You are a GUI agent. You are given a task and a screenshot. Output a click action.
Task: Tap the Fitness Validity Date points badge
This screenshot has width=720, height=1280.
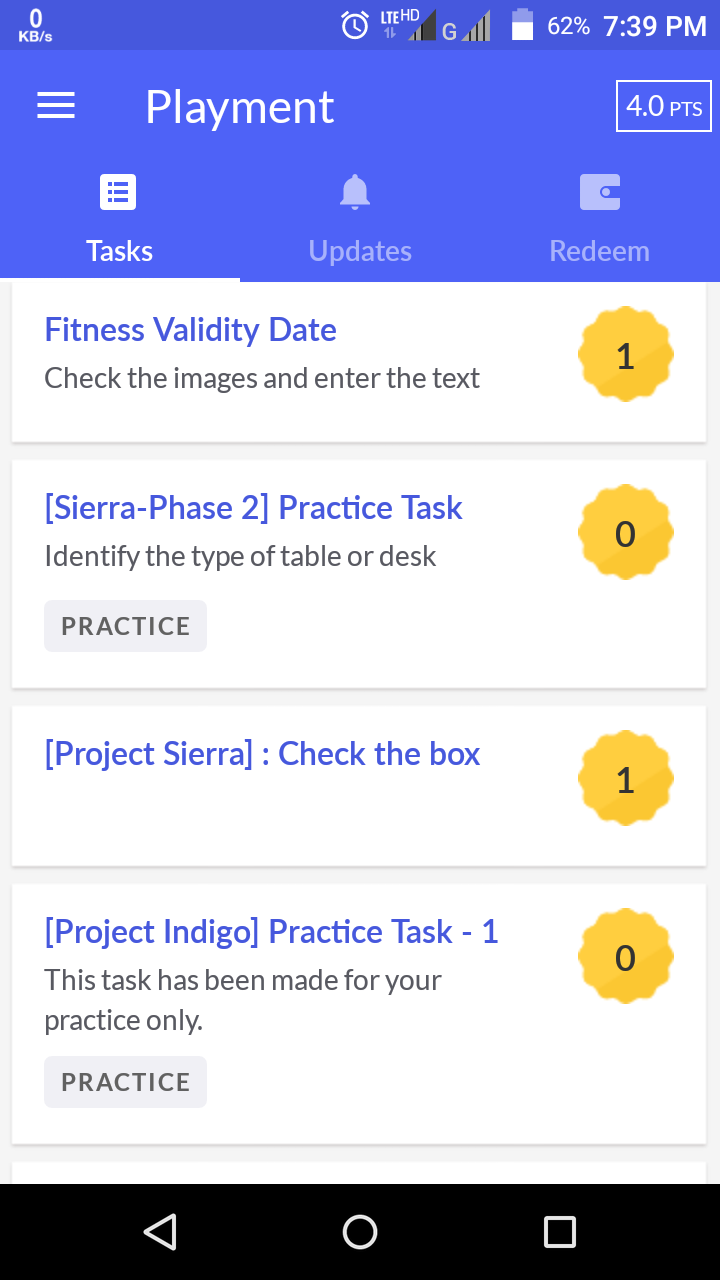[x=625, y=355]
